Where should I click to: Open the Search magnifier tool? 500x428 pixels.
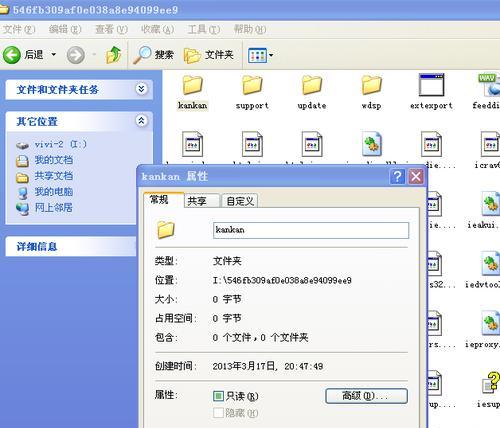(142, 55)
